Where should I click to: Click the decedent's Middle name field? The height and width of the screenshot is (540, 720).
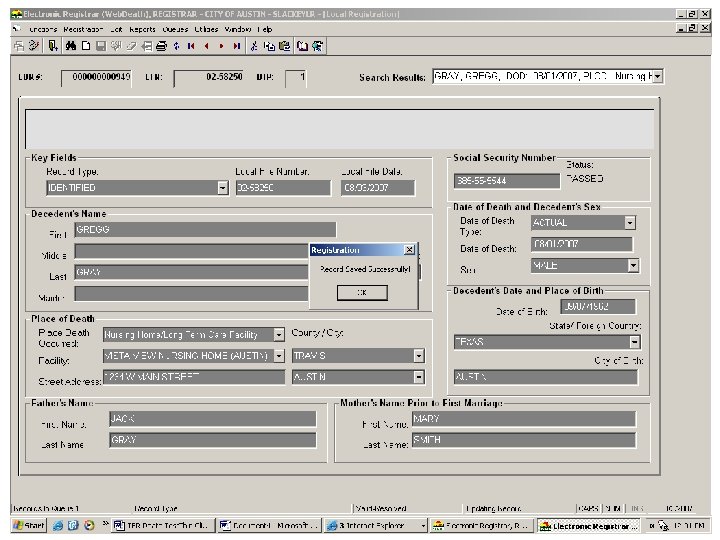[192, 251]
